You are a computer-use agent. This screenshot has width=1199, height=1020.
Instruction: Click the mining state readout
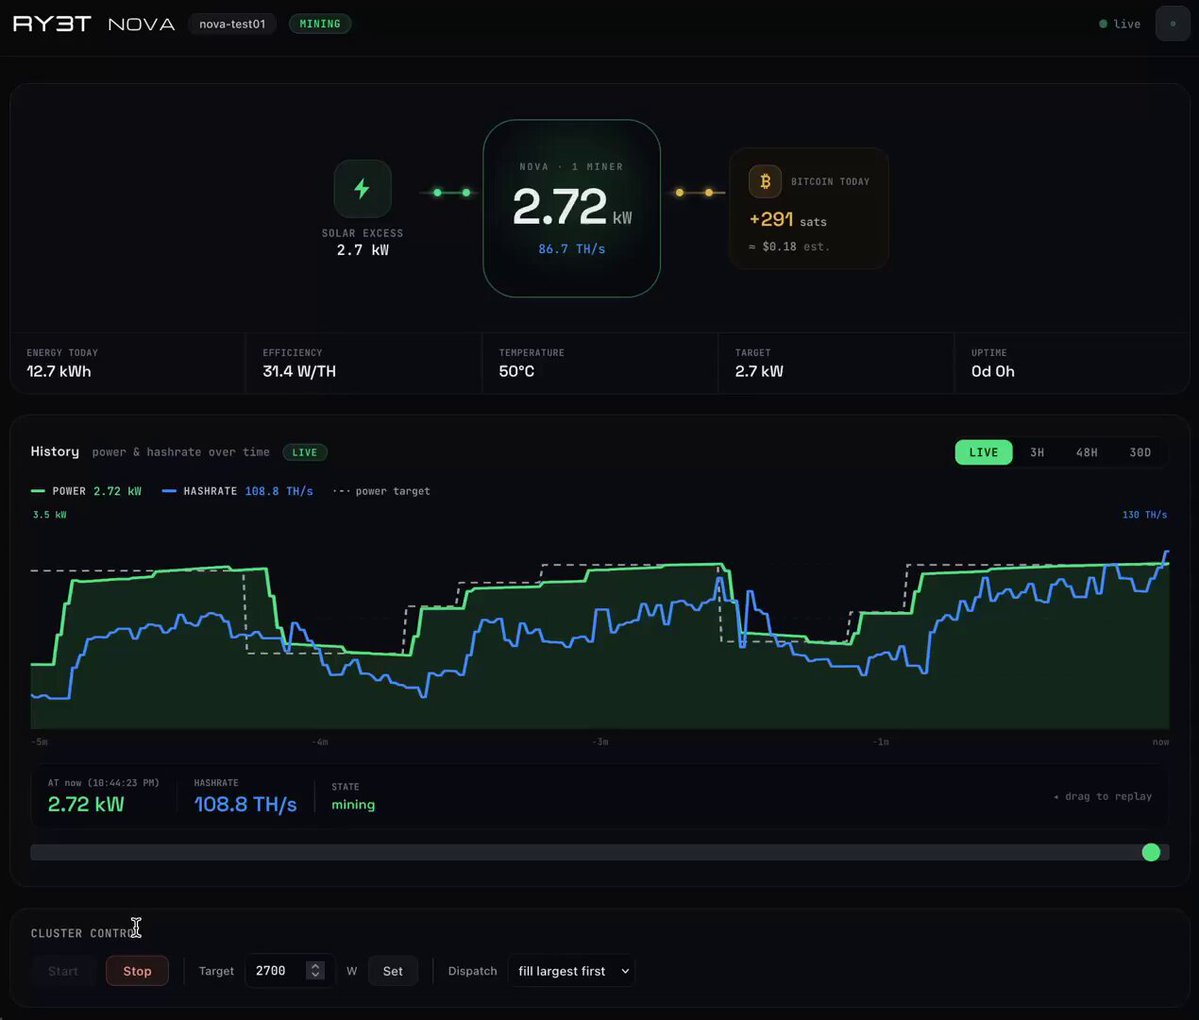pyautogui.click(x=353, y=804)
